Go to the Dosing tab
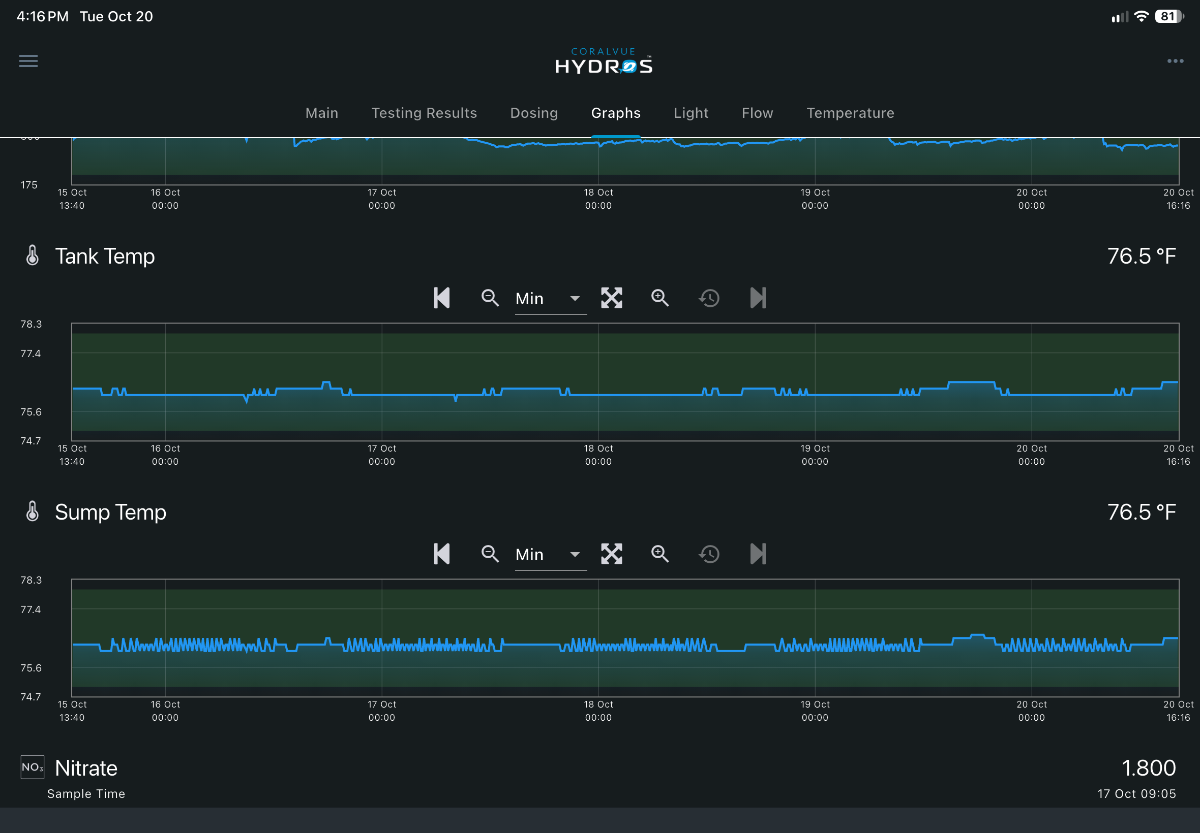The height and width of the screenshot is (833, 1200). (534, 113)
